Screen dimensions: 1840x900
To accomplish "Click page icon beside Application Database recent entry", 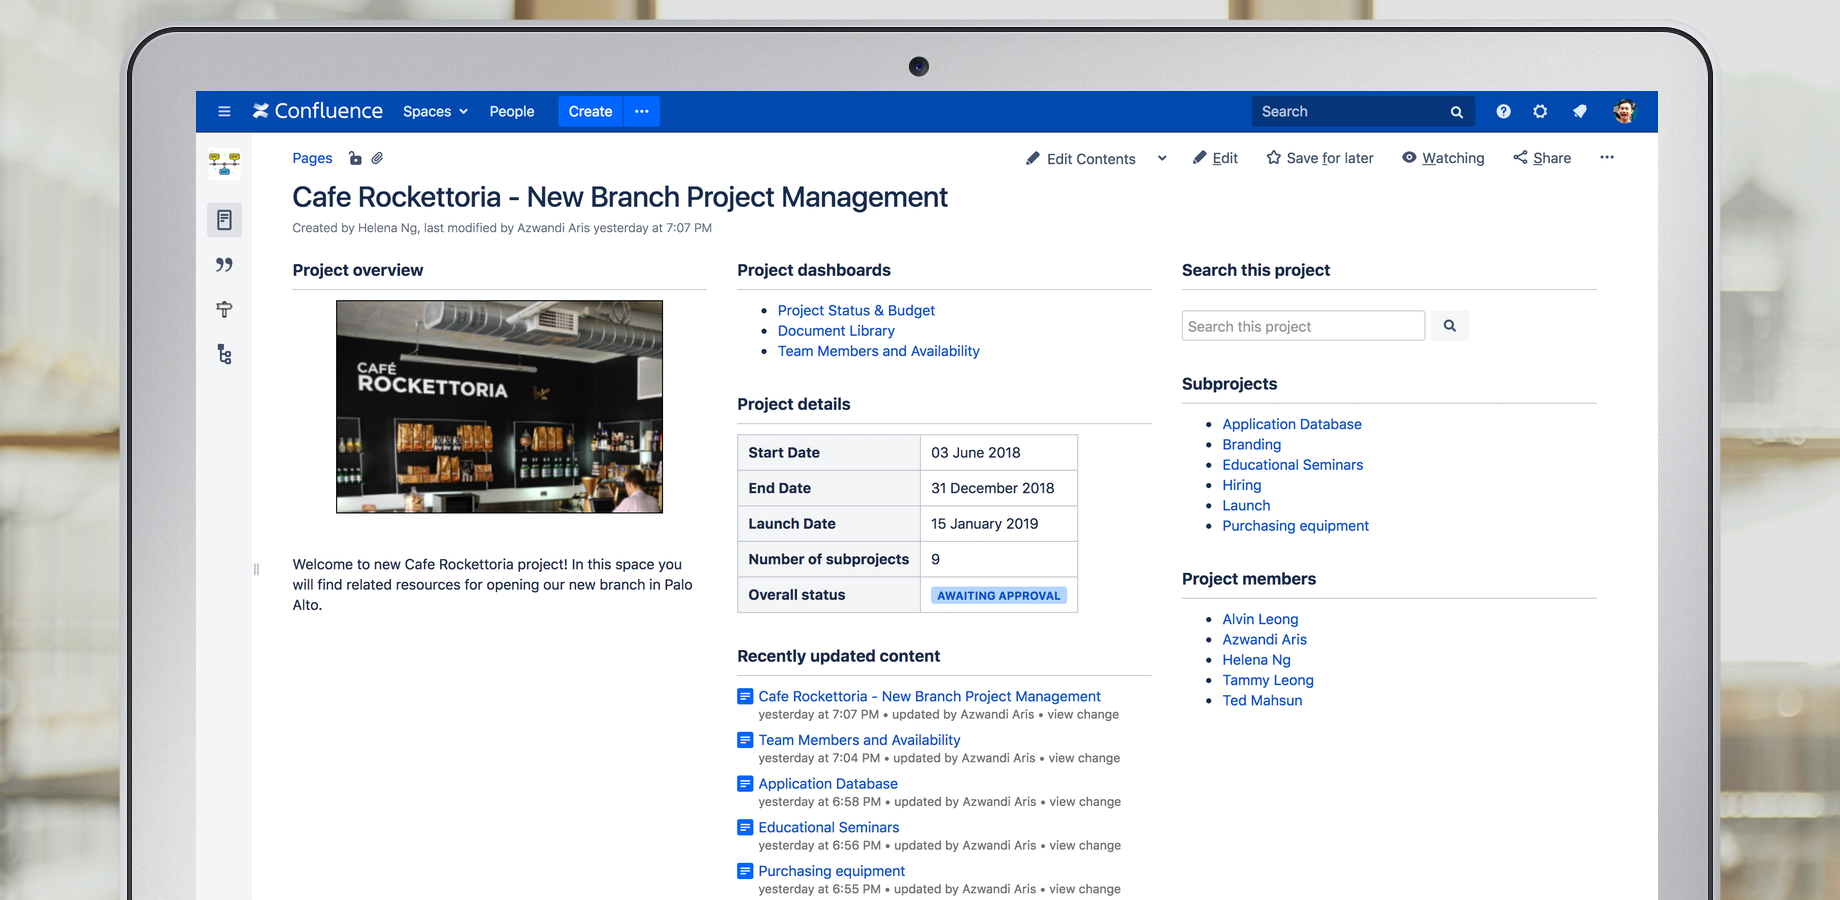I will tap(745, 784).
